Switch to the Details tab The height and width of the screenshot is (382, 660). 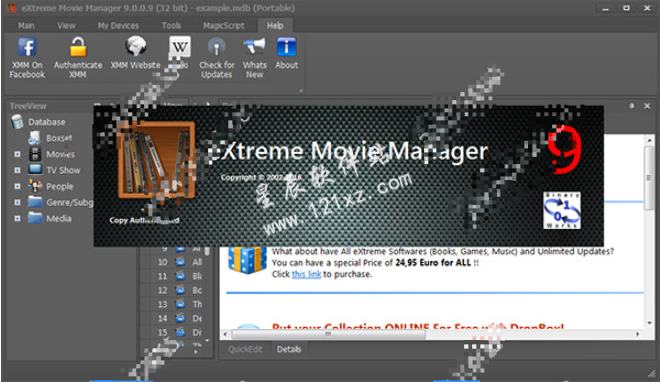click(x=289, y=349)
